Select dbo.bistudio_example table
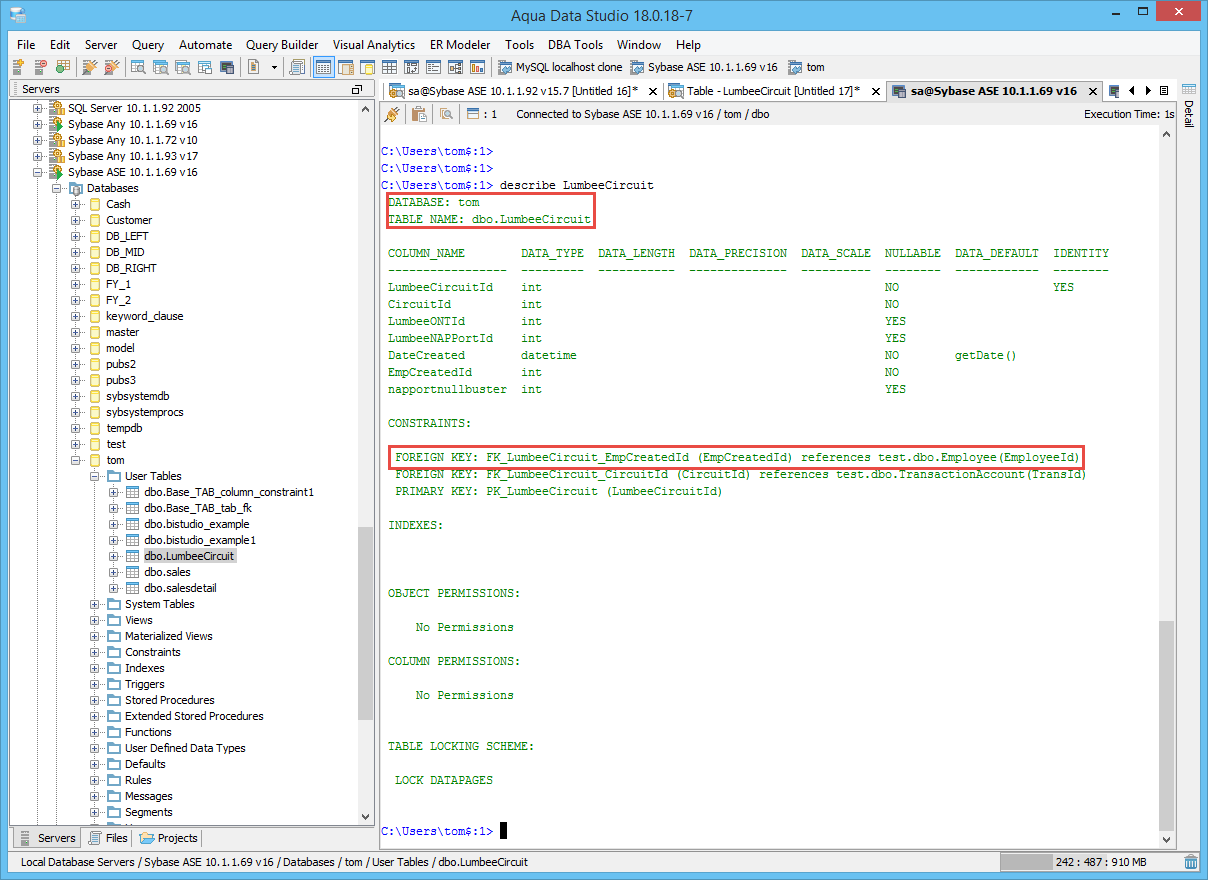 [197, 524]
